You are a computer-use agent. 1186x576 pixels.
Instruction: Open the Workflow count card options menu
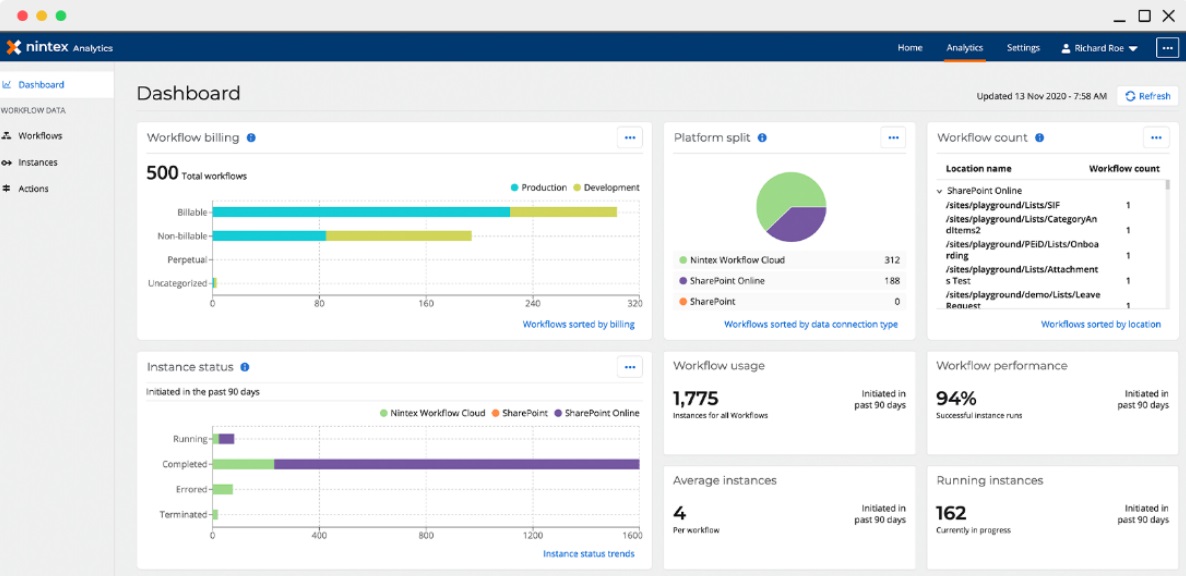point(1156,138)
